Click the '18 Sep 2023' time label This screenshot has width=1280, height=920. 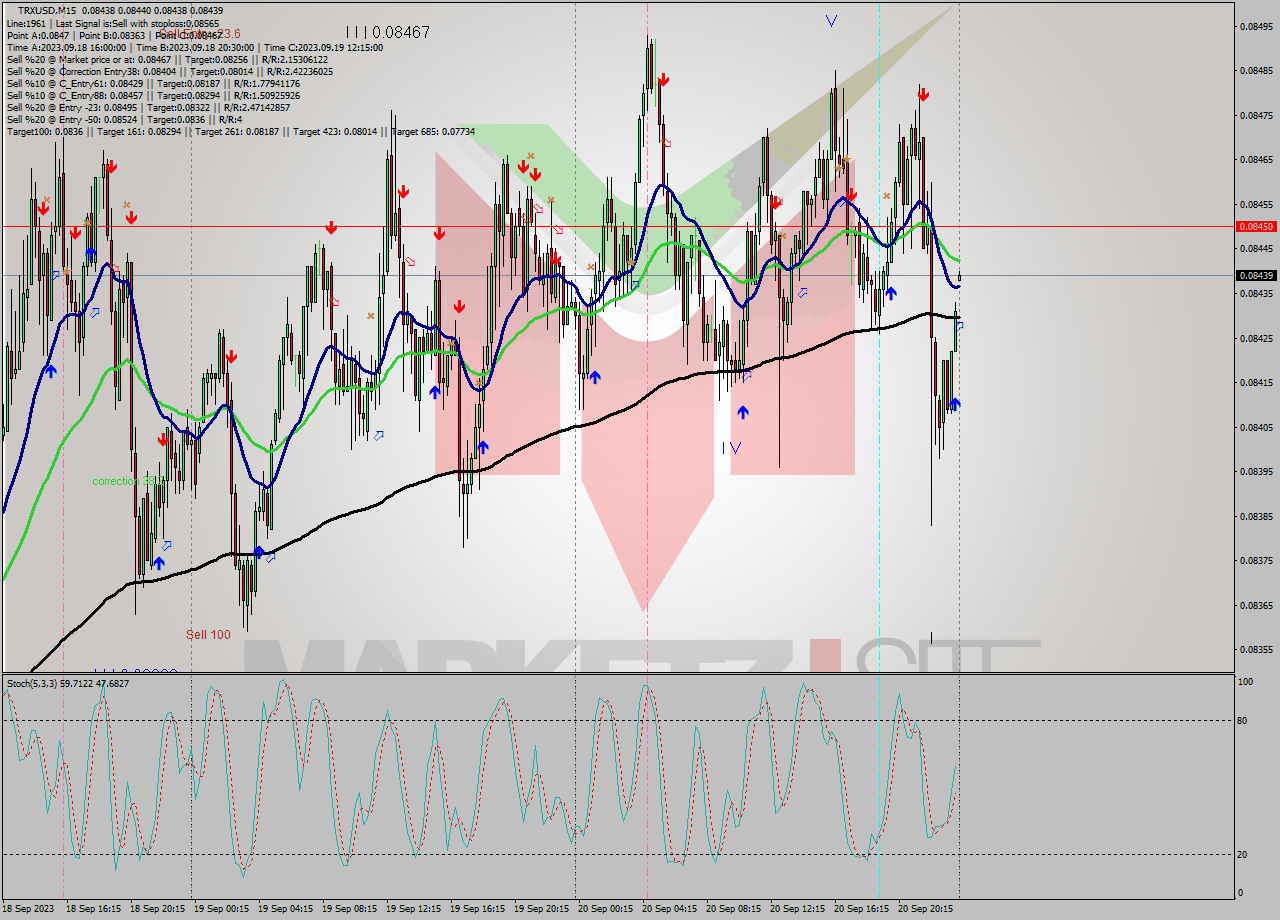coord(29,909)
